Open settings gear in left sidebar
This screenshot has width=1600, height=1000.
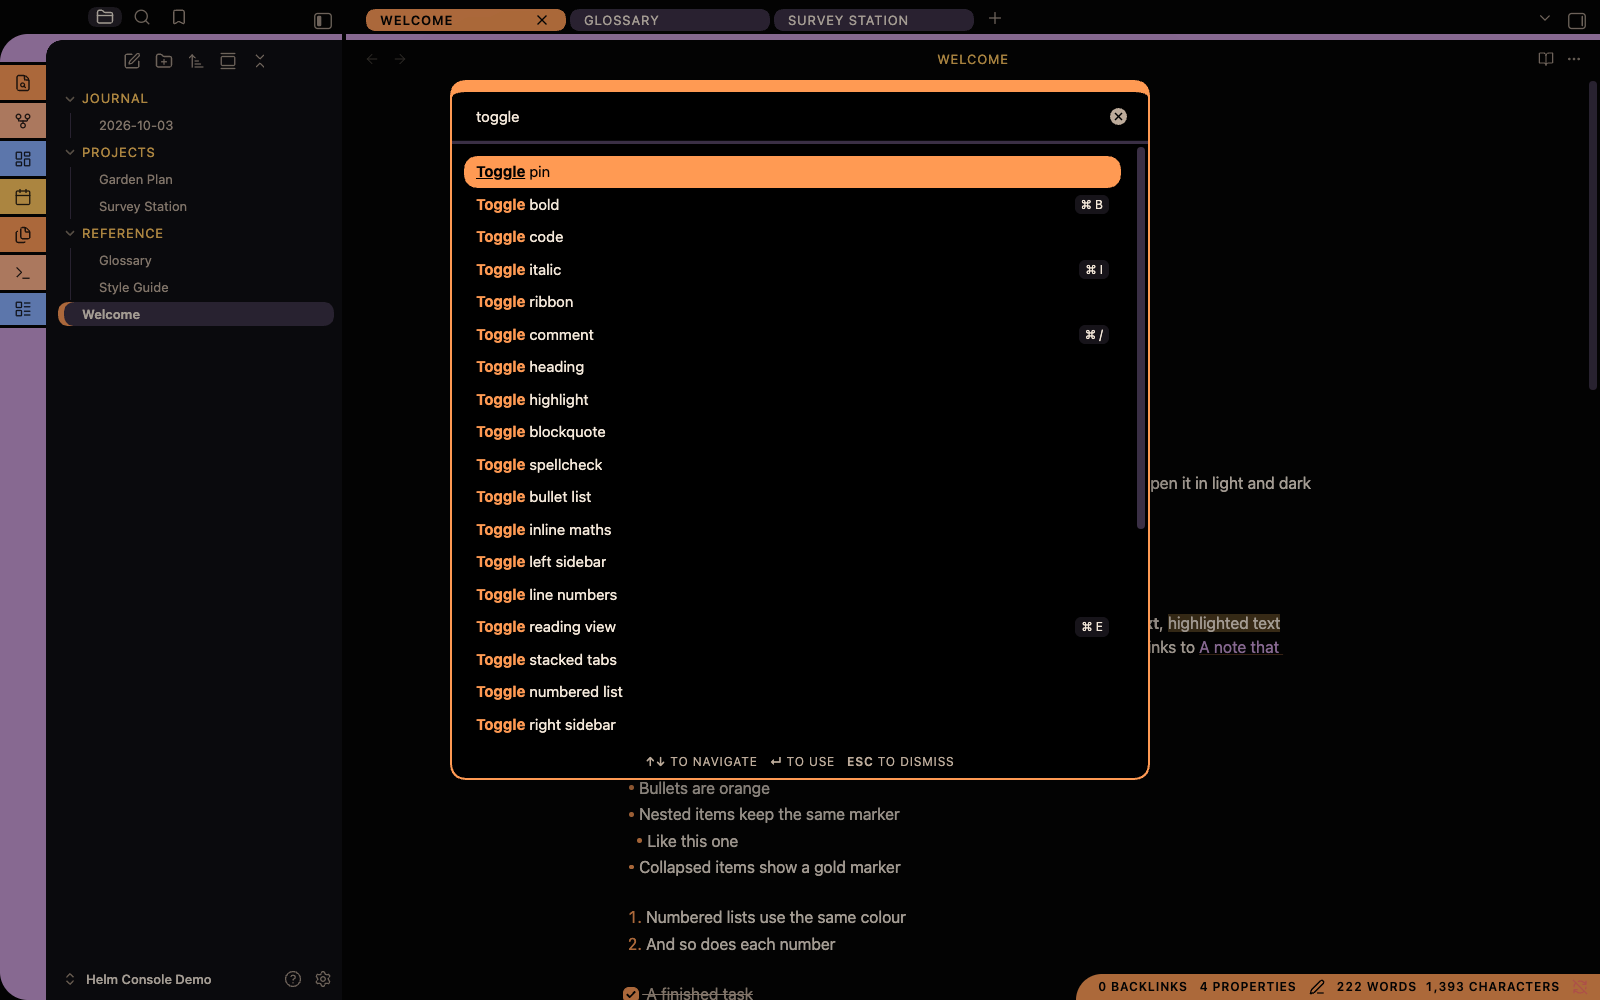(x=323, y=979)
